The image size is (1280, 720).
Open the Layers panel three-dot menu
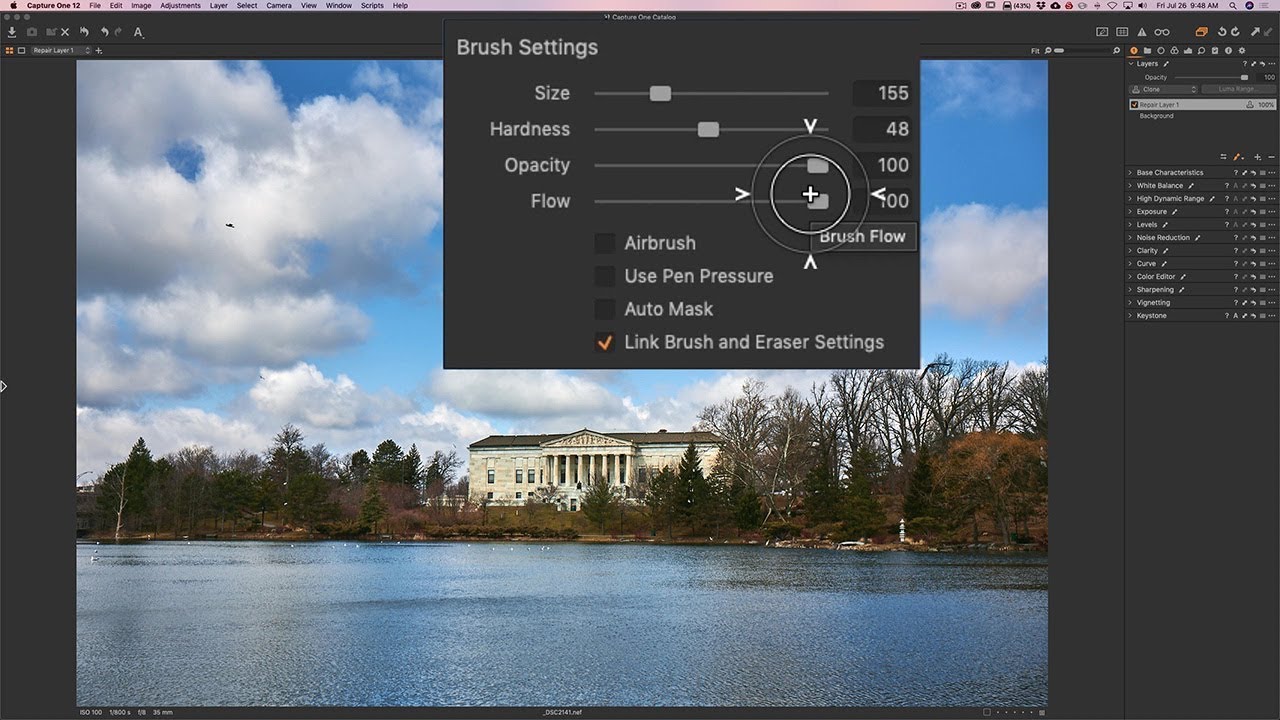1272,64
